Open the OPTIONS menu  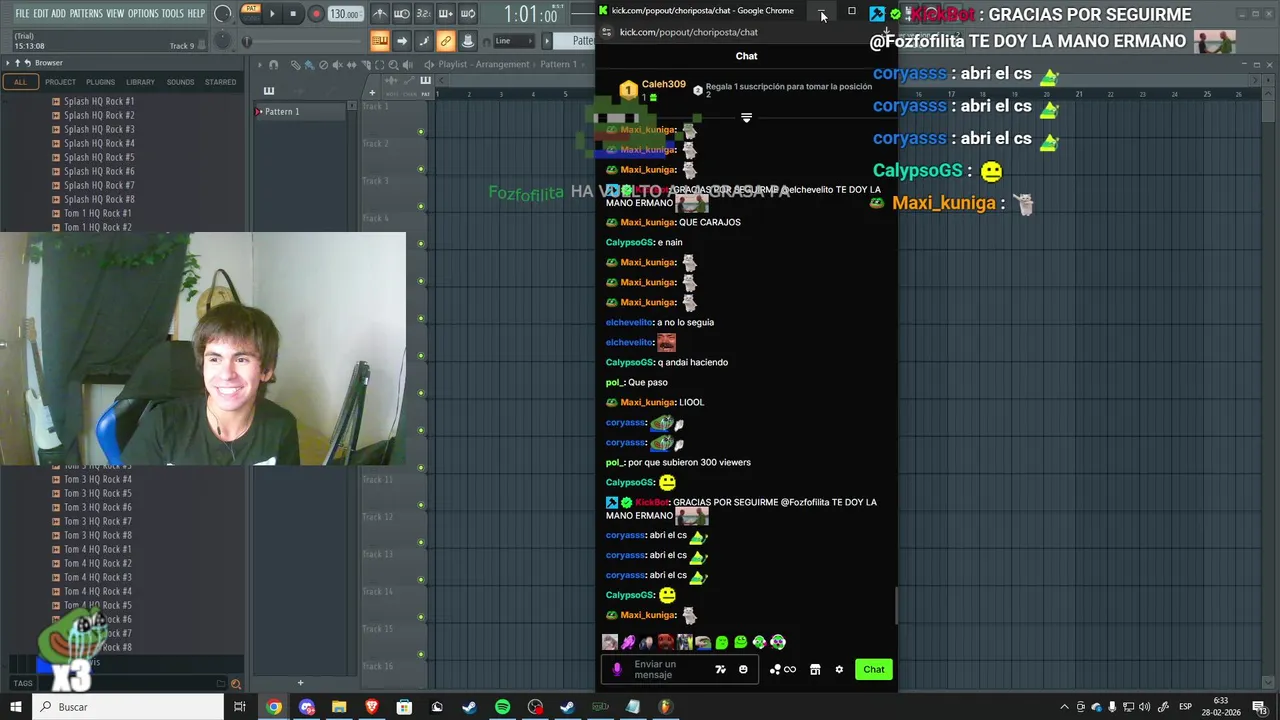tap(143, 13)
